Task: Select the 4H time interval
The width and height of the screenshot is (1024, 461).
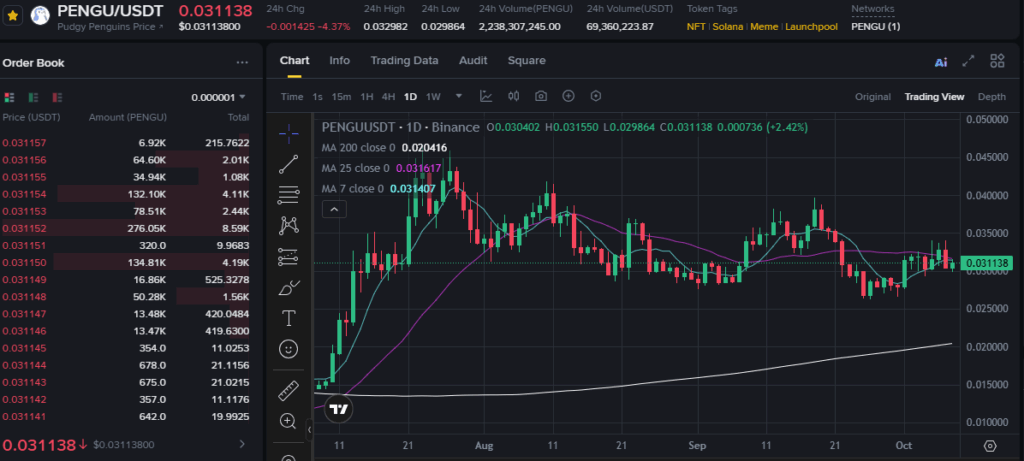Action: [x=388, y=97]
